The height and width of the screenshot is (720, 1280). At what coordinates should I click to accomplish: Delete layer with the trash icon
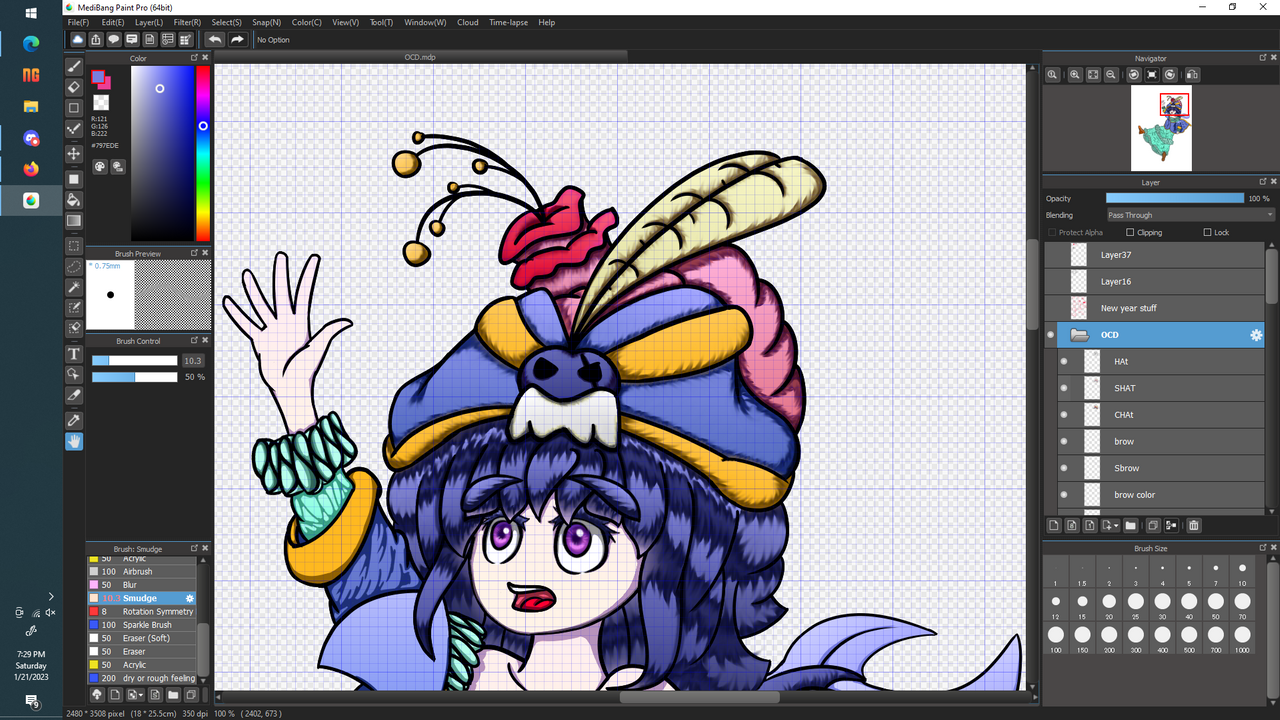point(1194,525)
